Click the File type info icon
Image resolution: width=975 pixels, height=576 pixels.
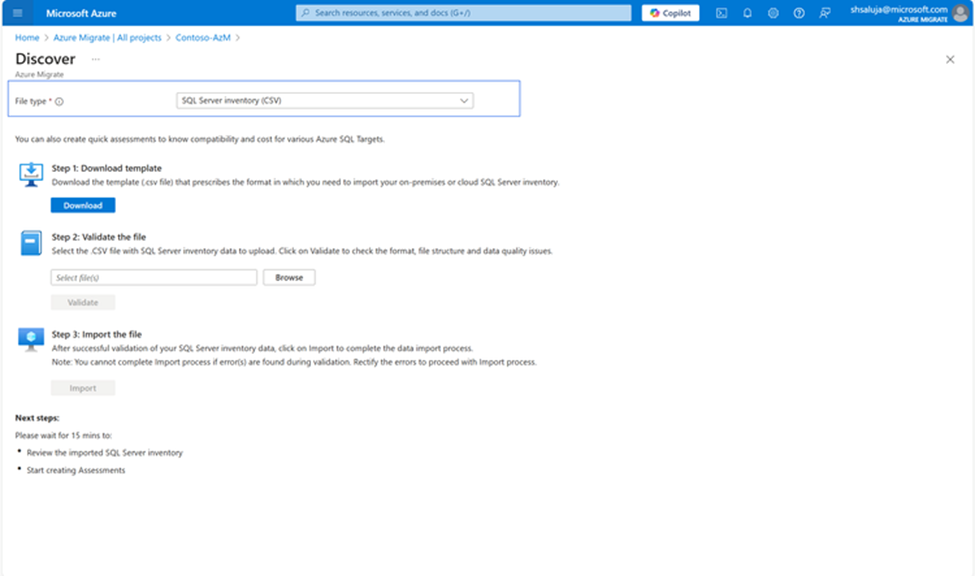click(x=59, y=101)
